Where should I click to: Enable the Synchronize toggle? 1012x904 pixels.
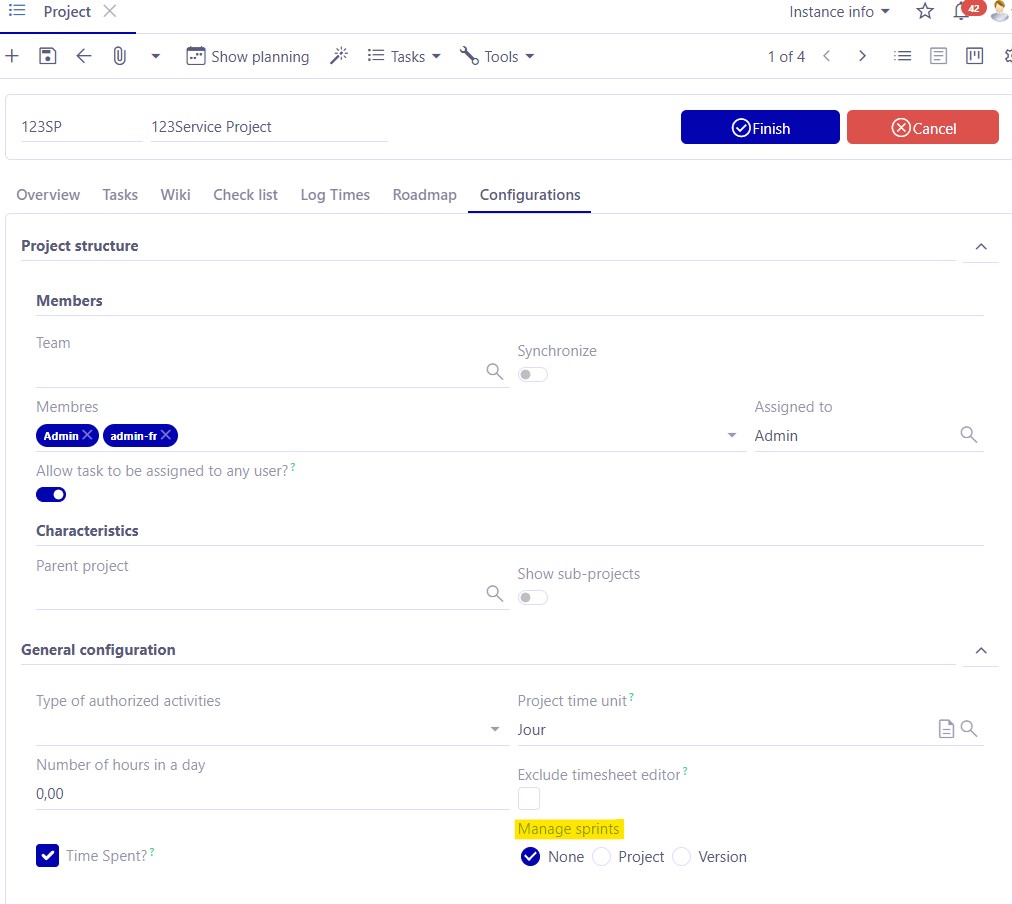coord(532,373)
